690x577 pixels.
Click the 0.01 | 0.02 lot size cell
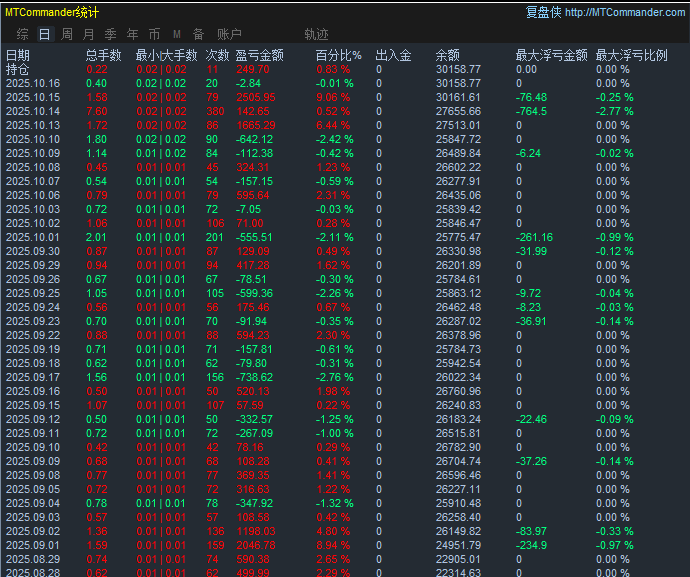(x=161, y=154)
